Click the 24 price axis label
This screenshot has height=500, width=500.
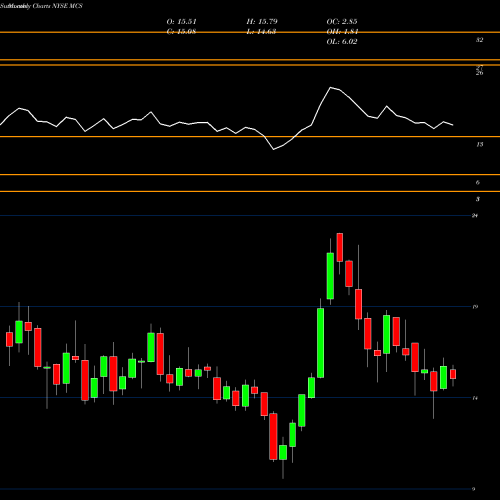[475, 216]
